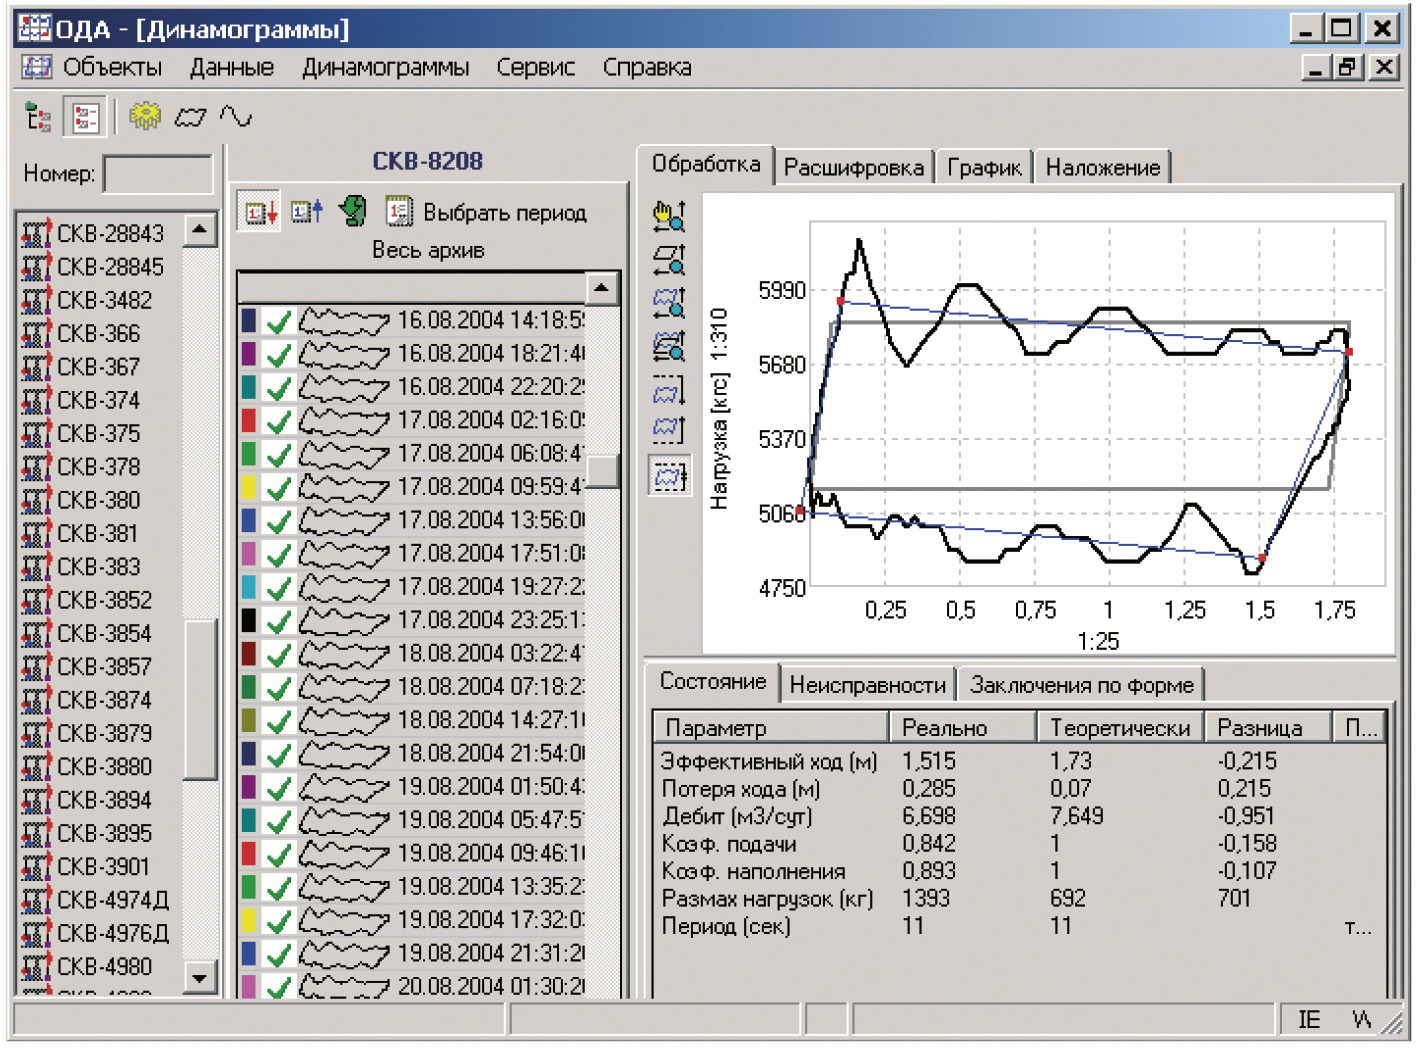This screenshot has height=1049, width=1416.
Task: Select the pump icon next to СКВ-3901
Action: click(36, 866)
